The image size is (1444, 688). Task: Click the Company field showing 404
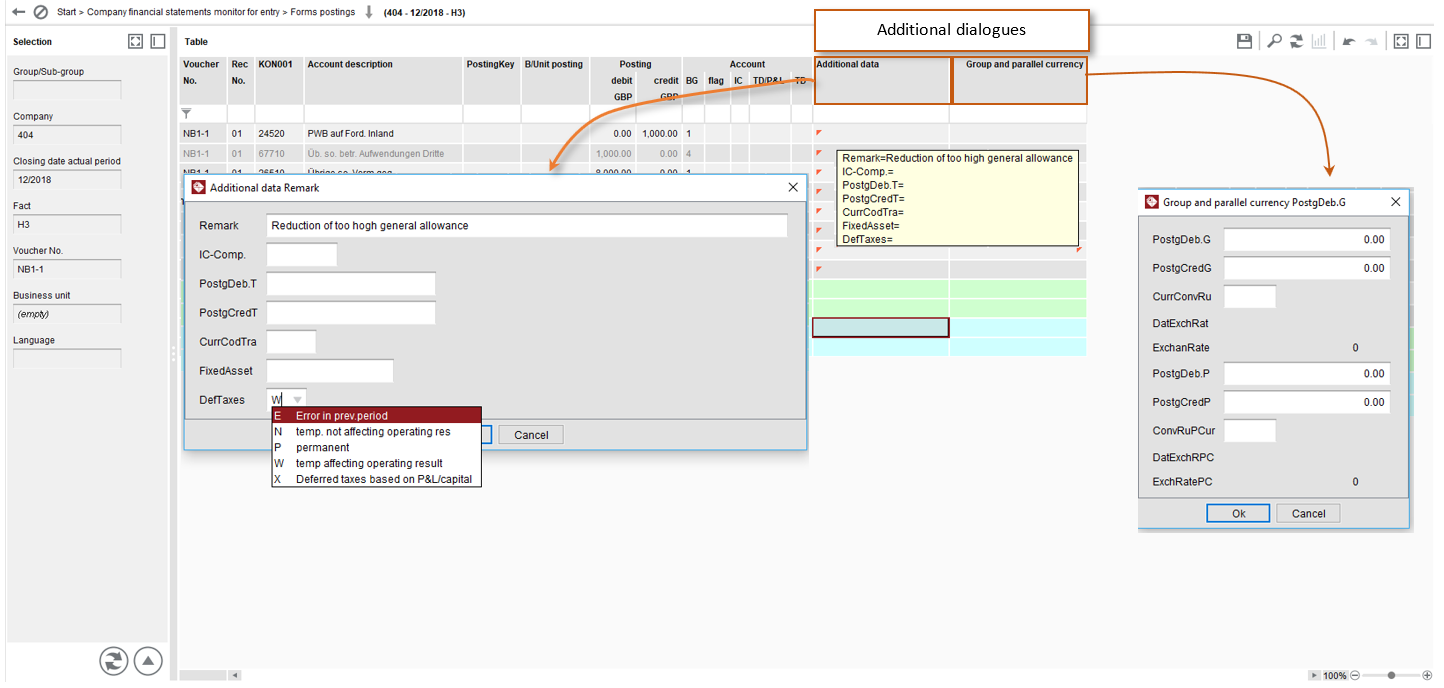pos(67,135)
